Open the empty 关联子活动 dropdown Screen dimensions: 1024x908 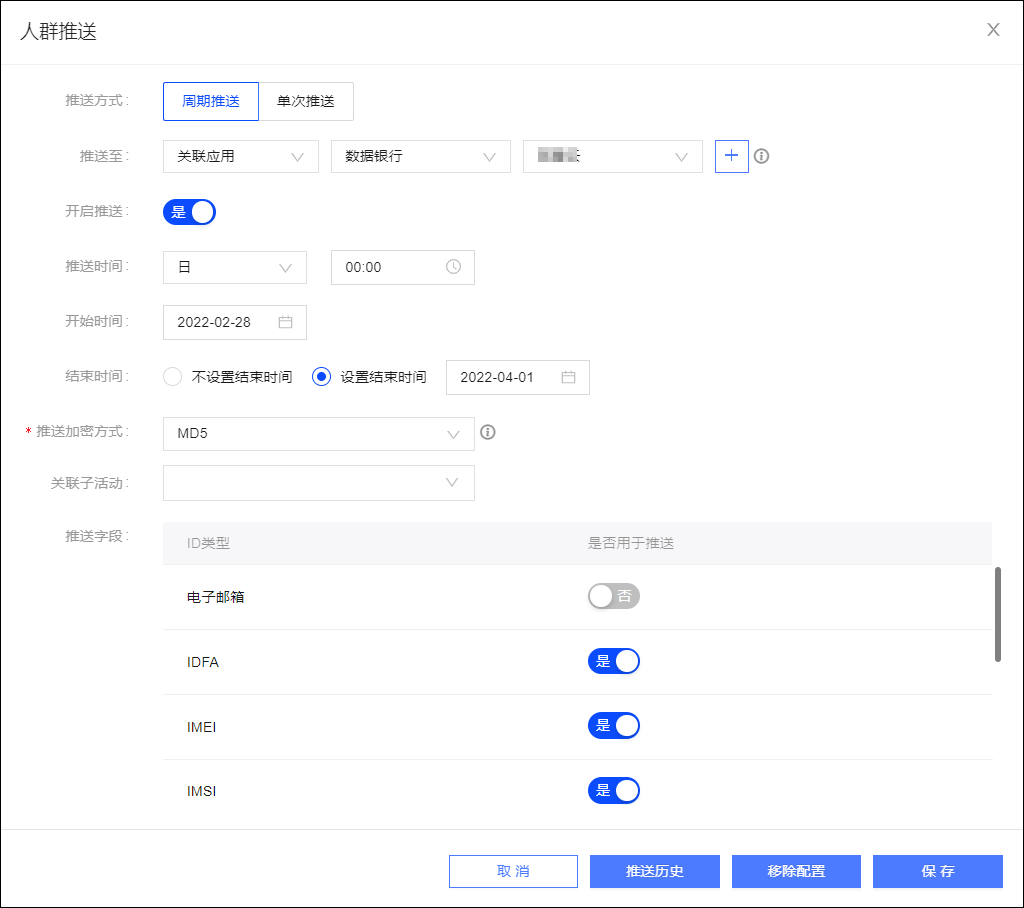319,483
